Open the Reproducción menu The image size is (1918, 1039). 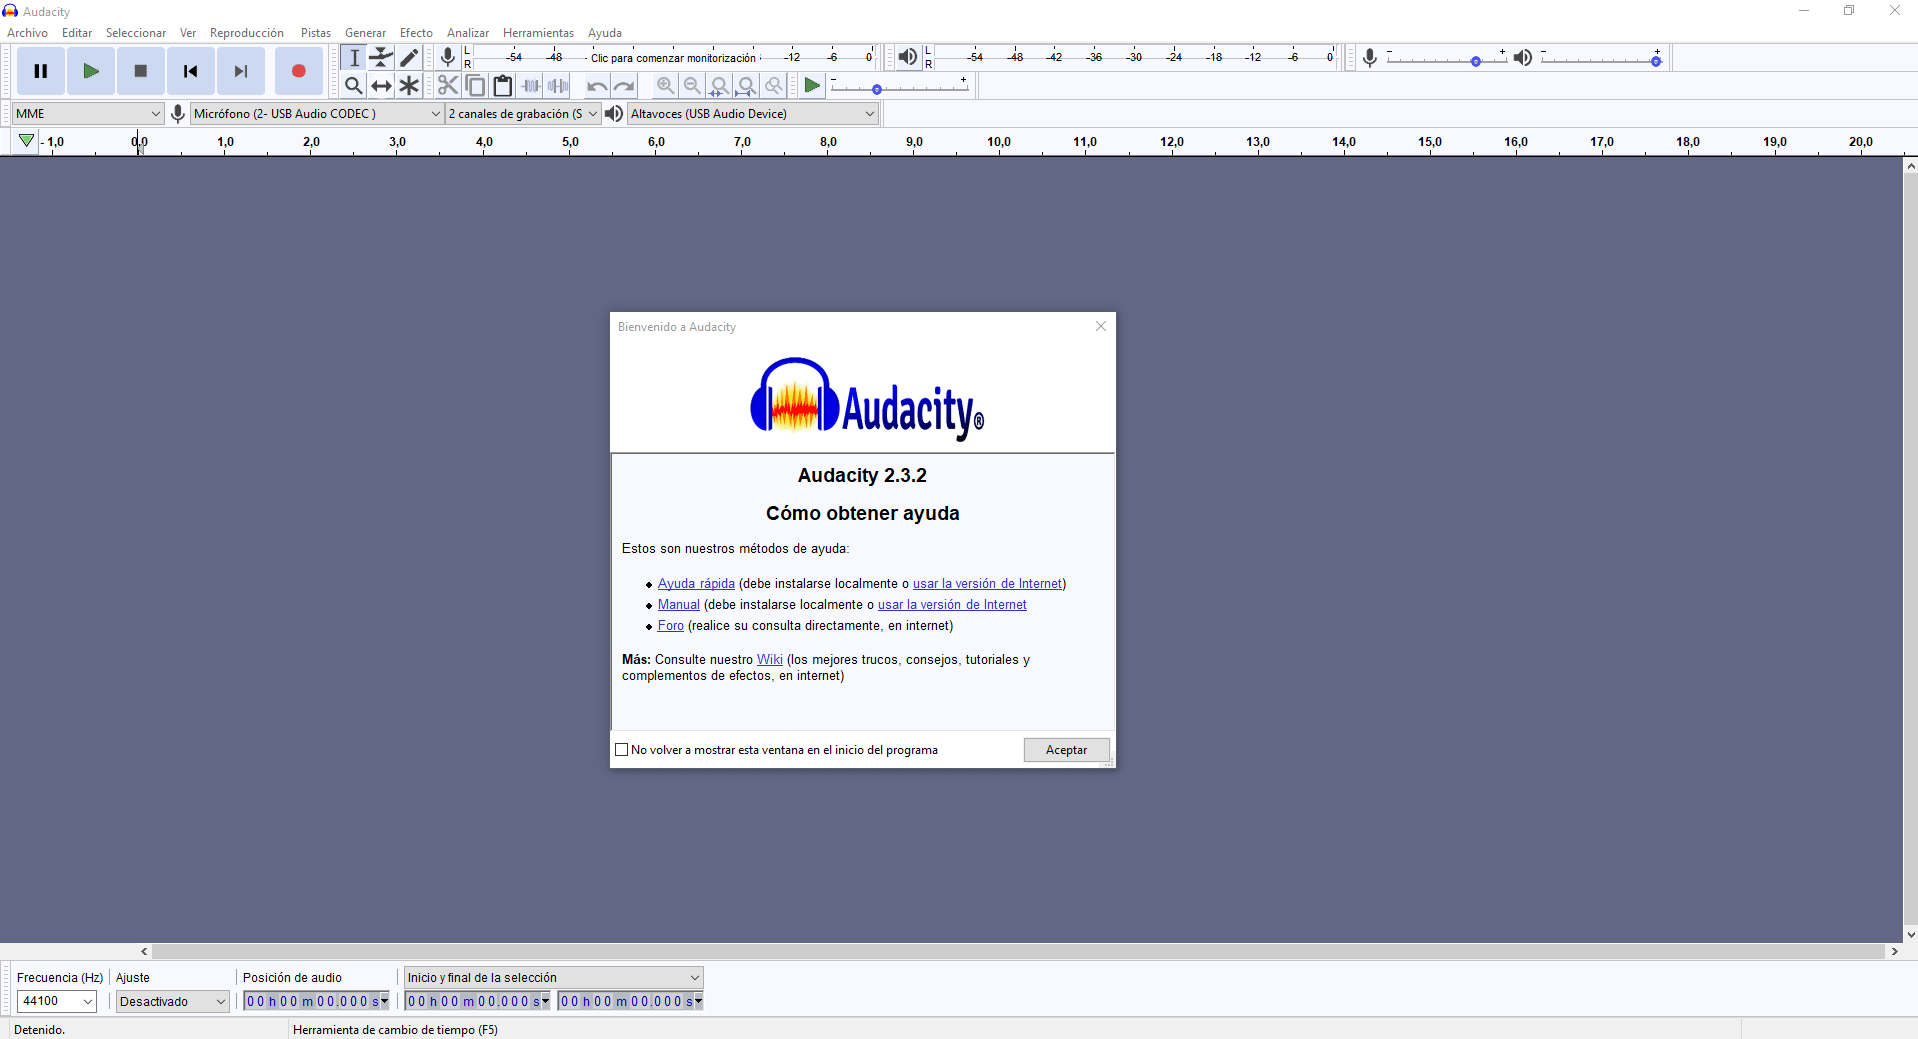(x=247, y=33)
